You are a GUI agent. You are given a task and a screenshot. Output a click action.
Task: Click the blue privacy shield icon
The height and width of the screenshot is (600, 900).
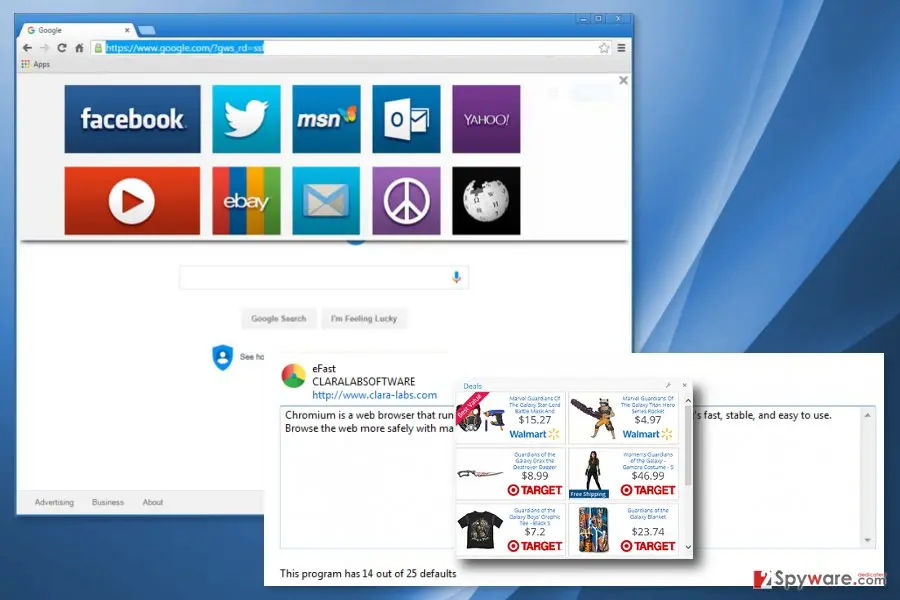pyautogui.click(x=223, y=357)
